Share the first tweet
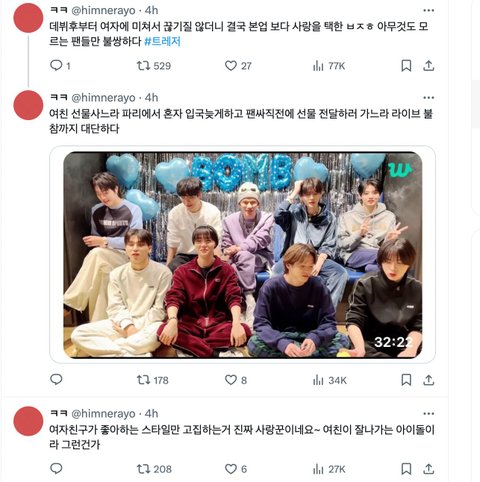The height and width of the screenshot is (482, 480). click(428, 66)
